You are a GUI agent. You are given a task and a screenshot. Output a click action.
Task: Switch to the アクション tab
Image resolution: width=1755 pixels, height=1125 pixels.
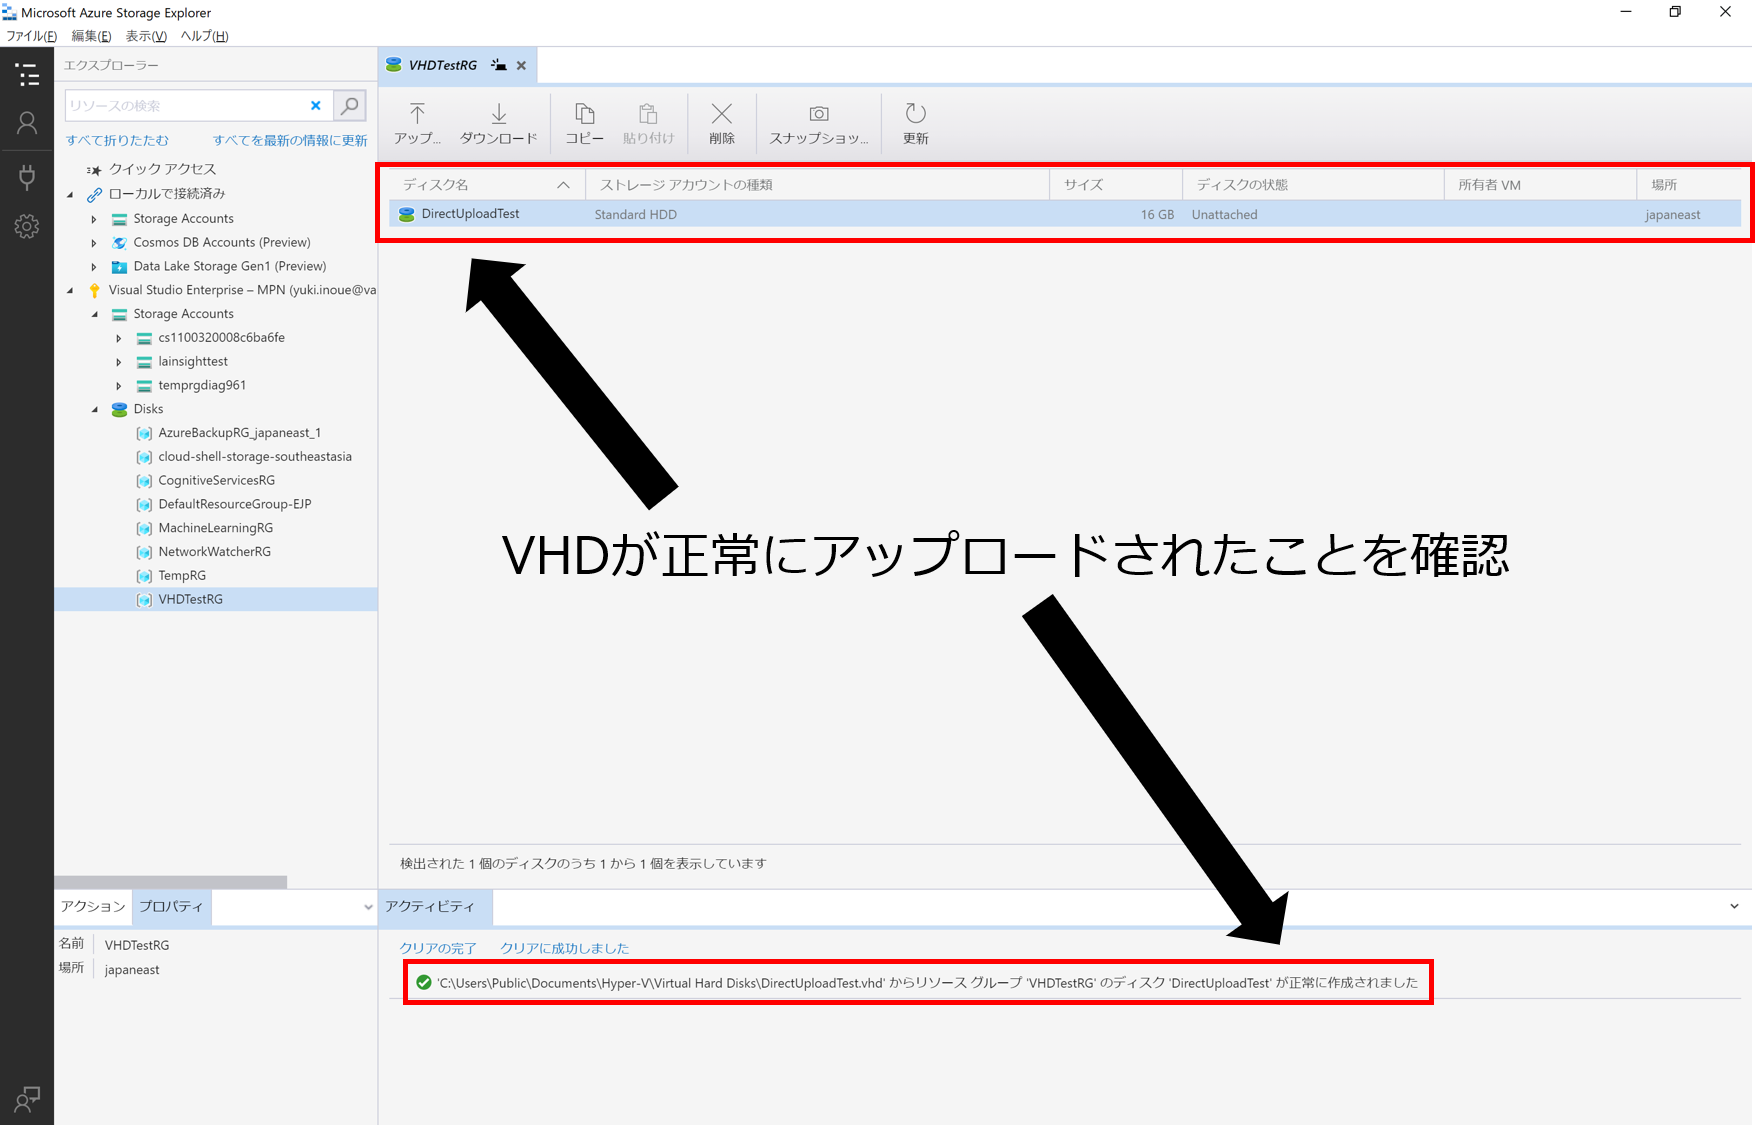[93, 906]
